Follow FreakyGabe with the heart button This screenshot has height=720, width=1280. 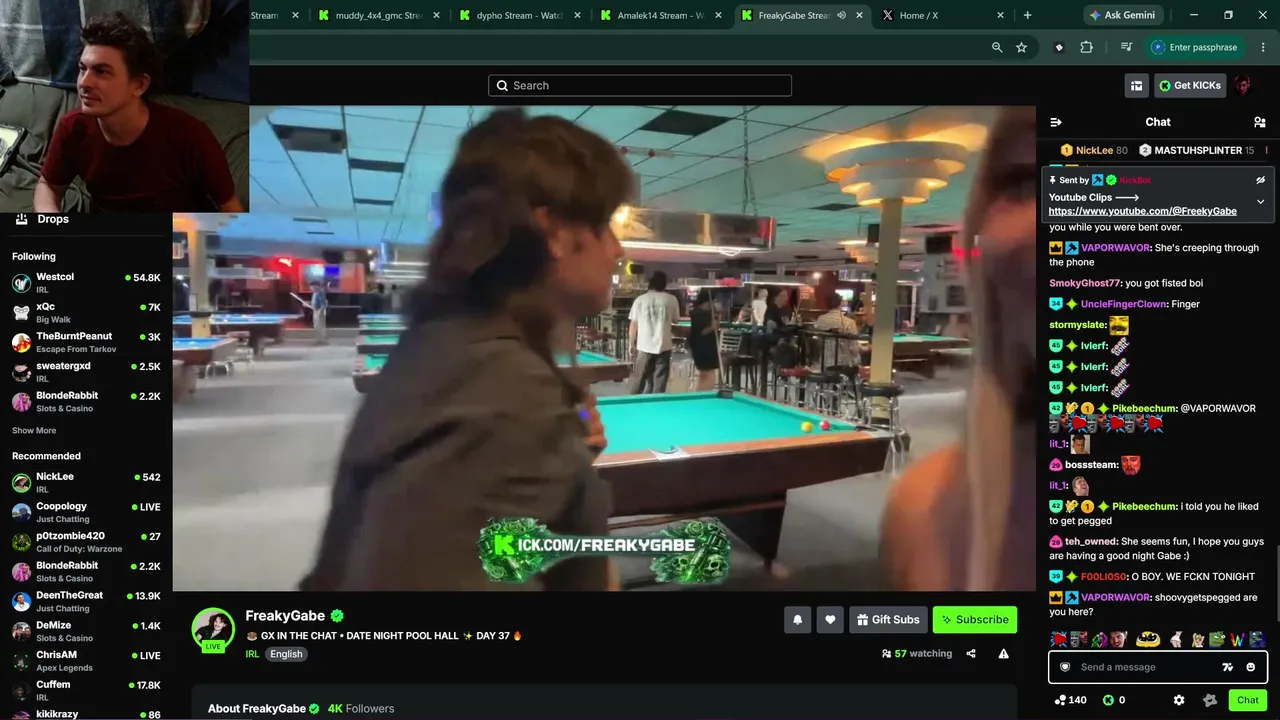pyautogui.click(x=830, y=620)
